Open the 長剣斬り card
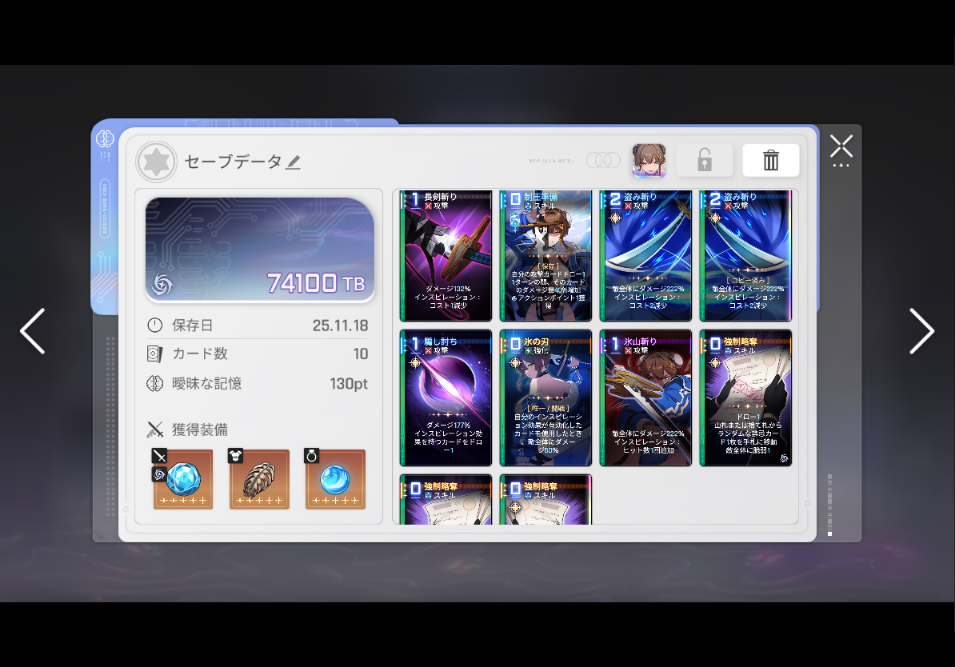Screen dimensions: 955x667 (x=446, y=256)
